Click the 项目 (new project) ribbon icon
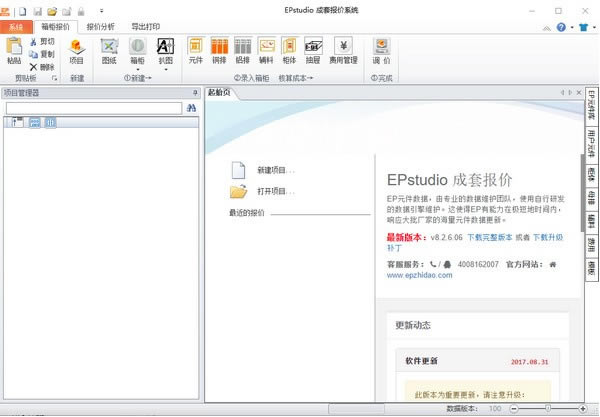The image size is (600, 417). (77, 50)
